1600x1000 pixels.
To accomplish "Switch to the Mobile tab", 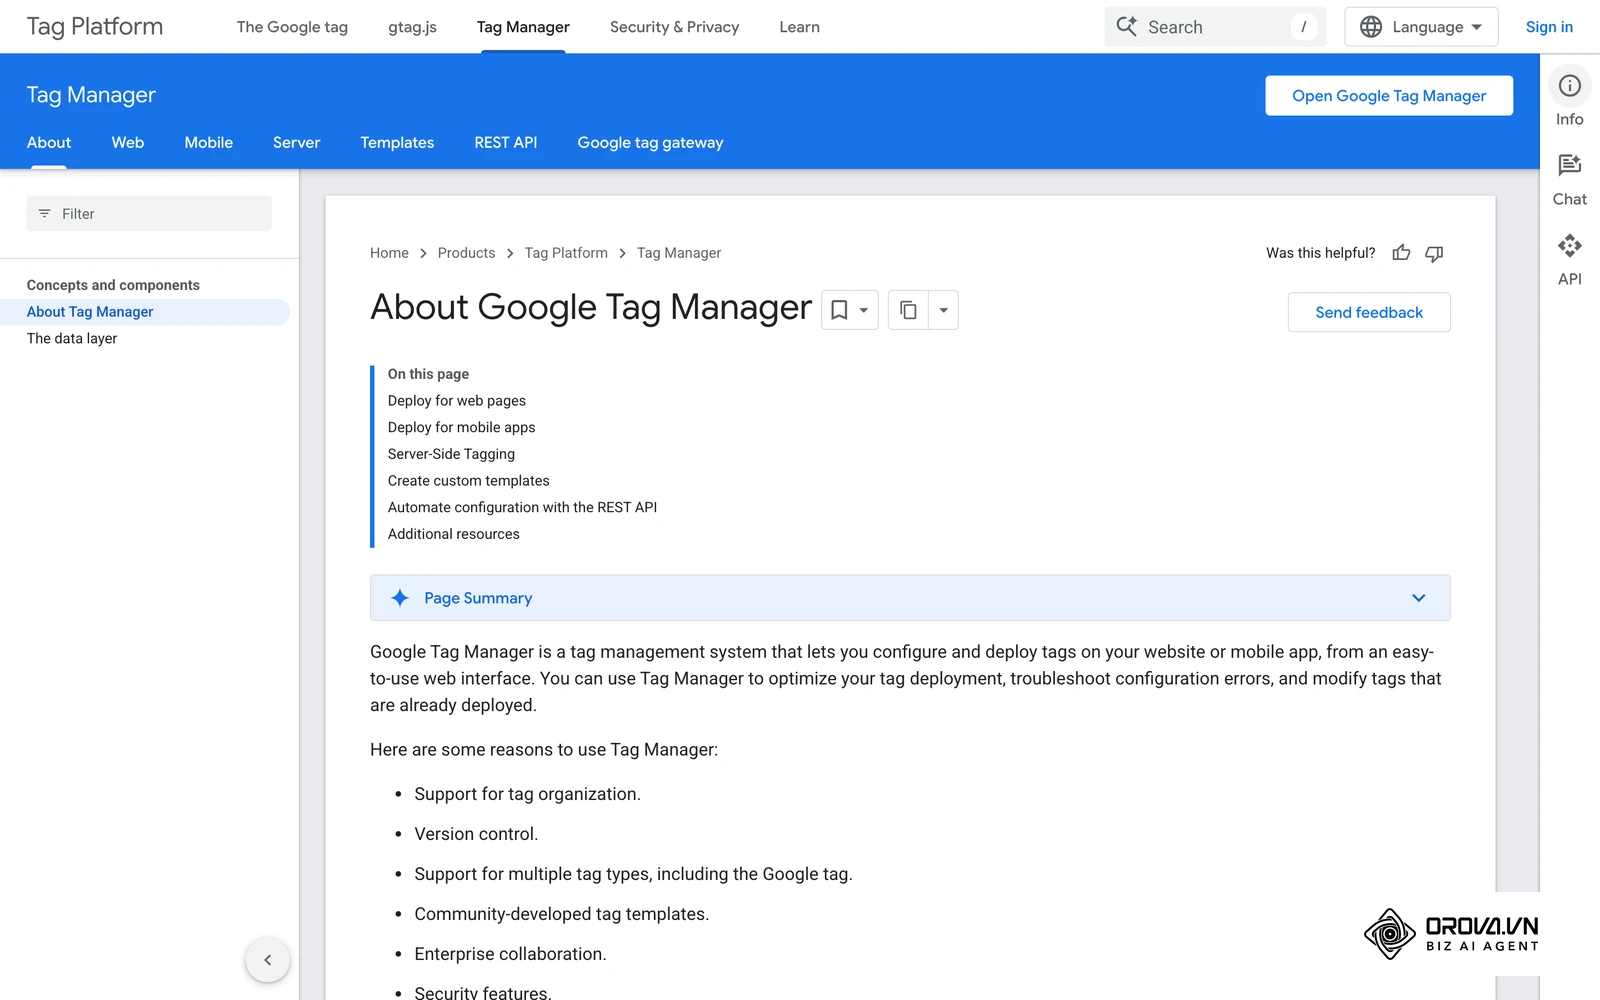I will (208, 143).
